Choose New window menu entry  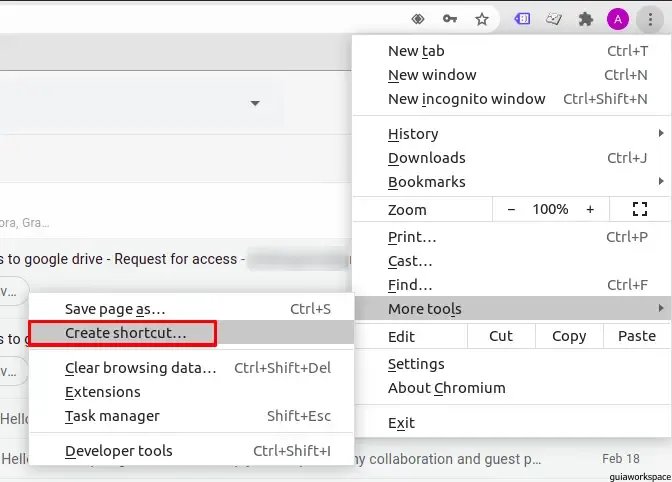pyautogui.click(x=512, y=75)
